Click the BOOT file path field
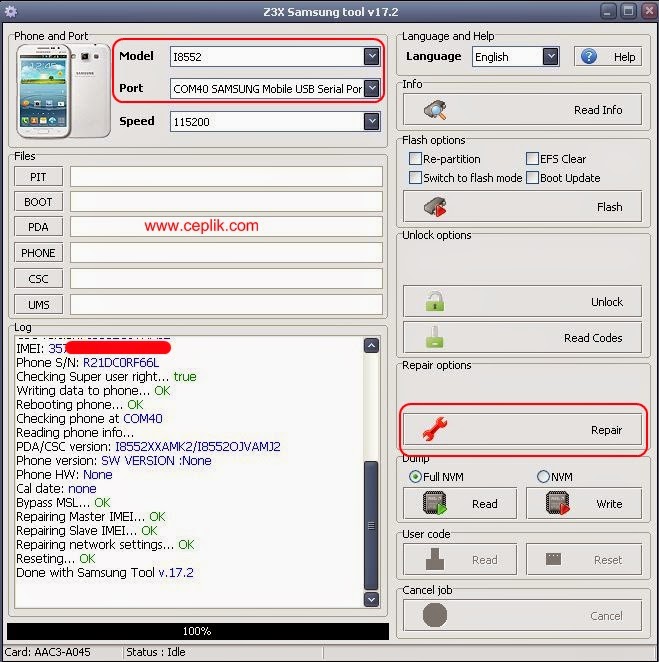 coord(226,202)
